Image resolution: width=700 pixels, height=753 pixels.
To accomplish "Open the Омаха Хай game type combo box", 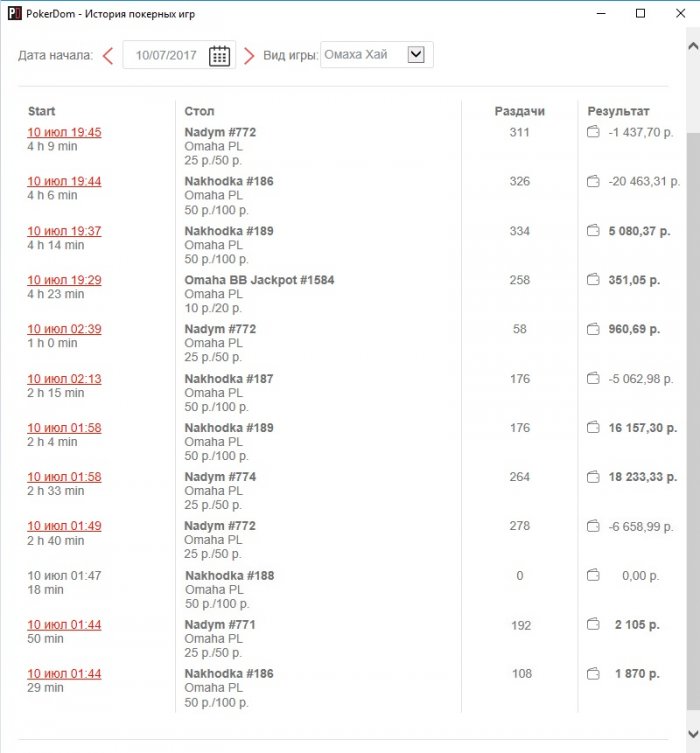I will (377, 55).
